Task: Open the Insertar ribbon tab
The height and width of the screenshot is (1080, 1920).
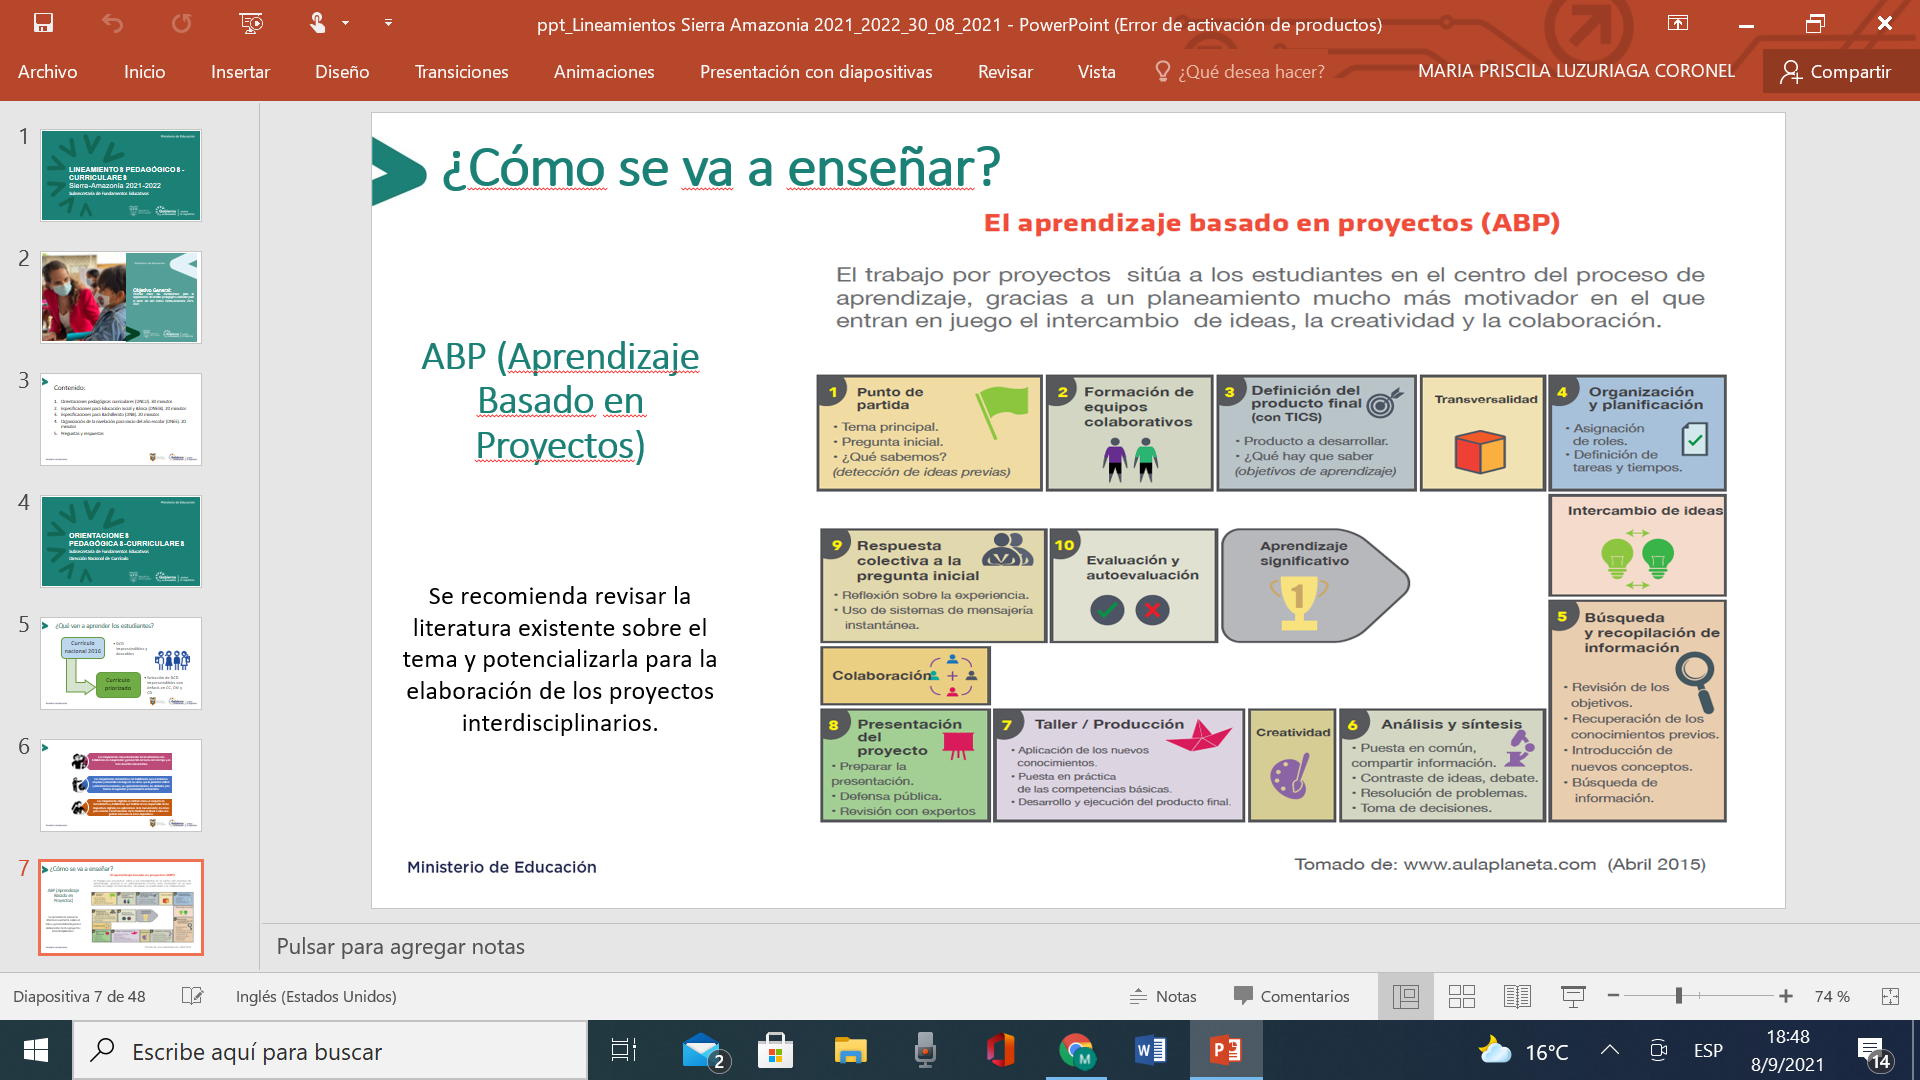Action: point(240,72)
